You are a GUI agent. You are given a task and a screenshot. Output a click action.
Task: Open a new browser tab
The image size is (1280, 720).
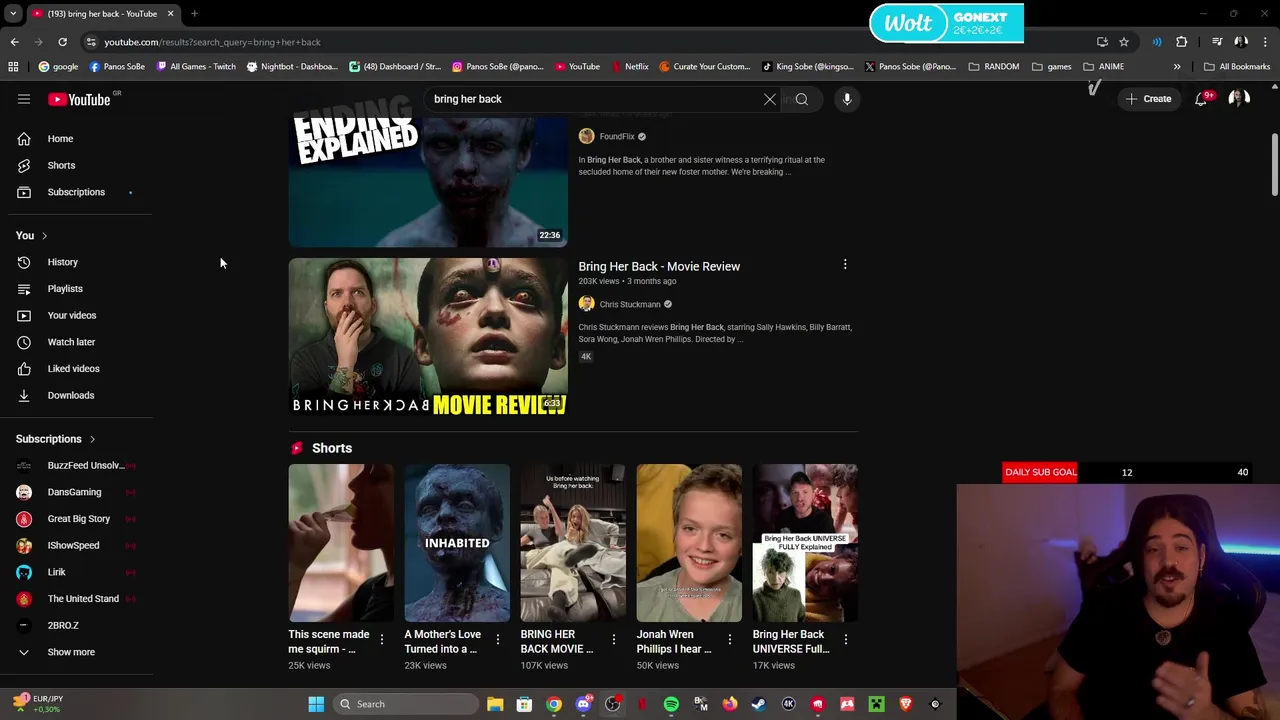(x=194, y=14)
